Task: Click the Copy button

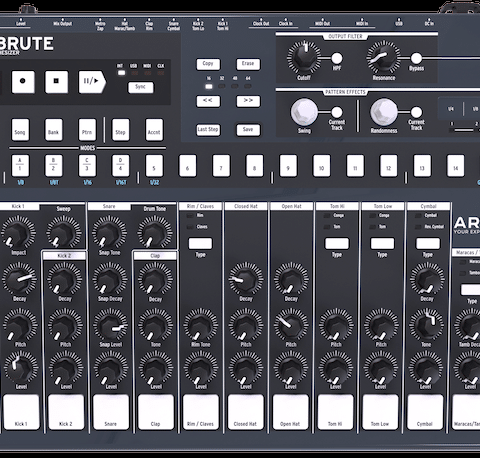Action: click(x=208, y=64)
